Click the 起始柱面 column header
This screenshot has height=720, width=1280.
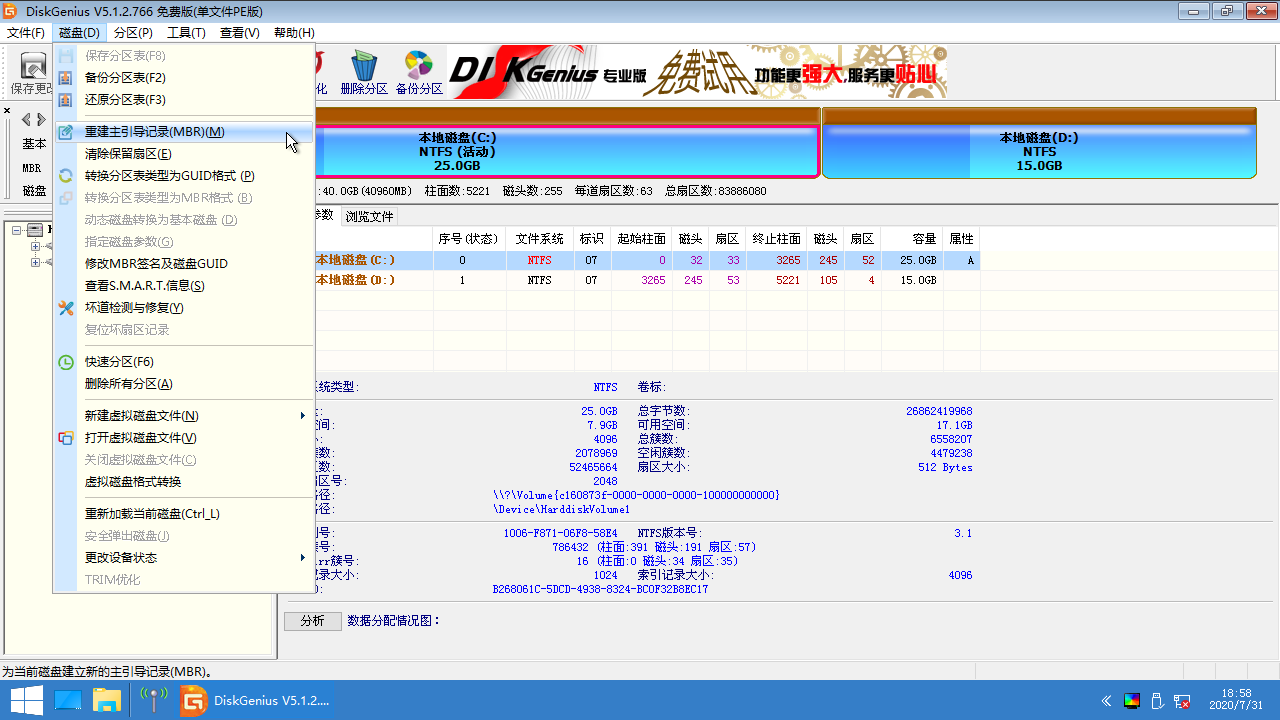point(642,239)
